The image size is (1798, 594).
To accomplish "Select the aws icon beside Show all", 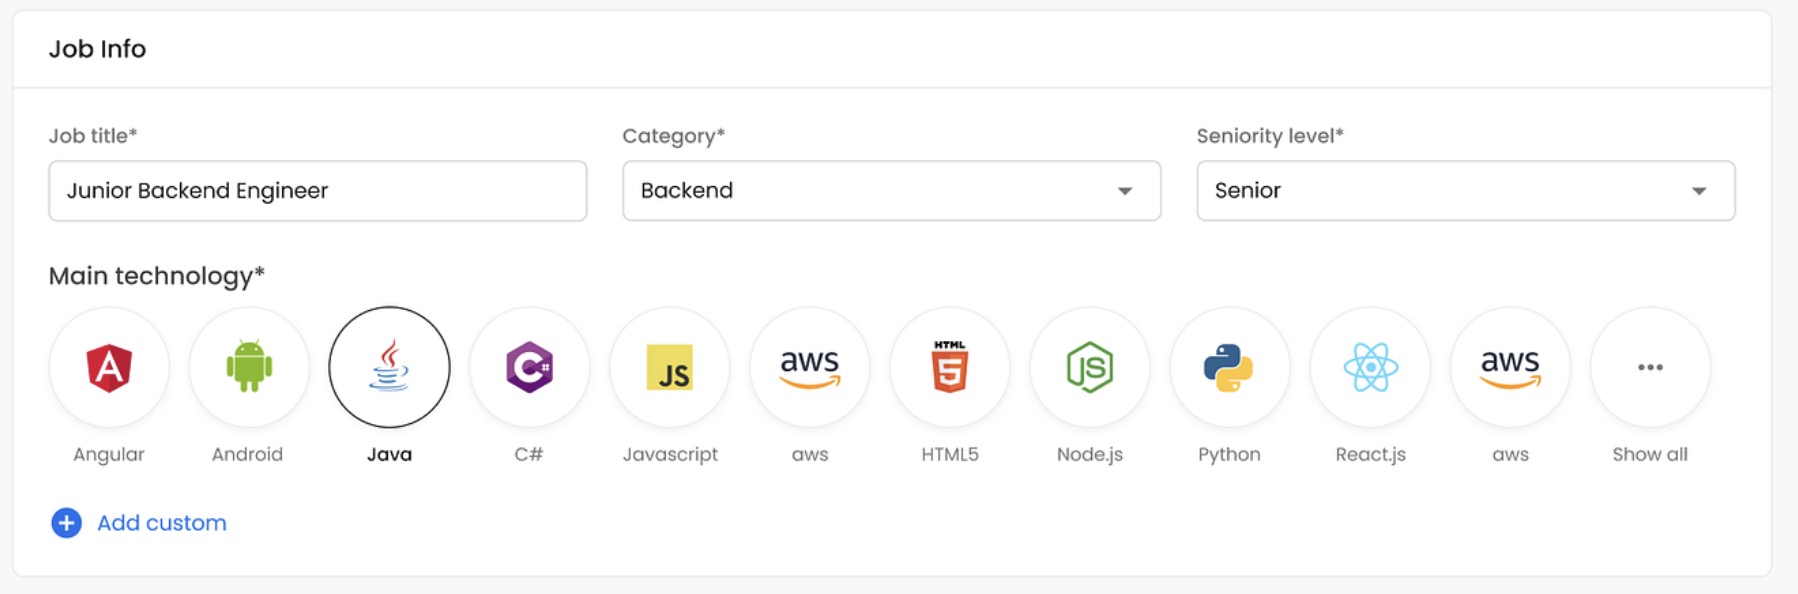I will click(1510, 367).
